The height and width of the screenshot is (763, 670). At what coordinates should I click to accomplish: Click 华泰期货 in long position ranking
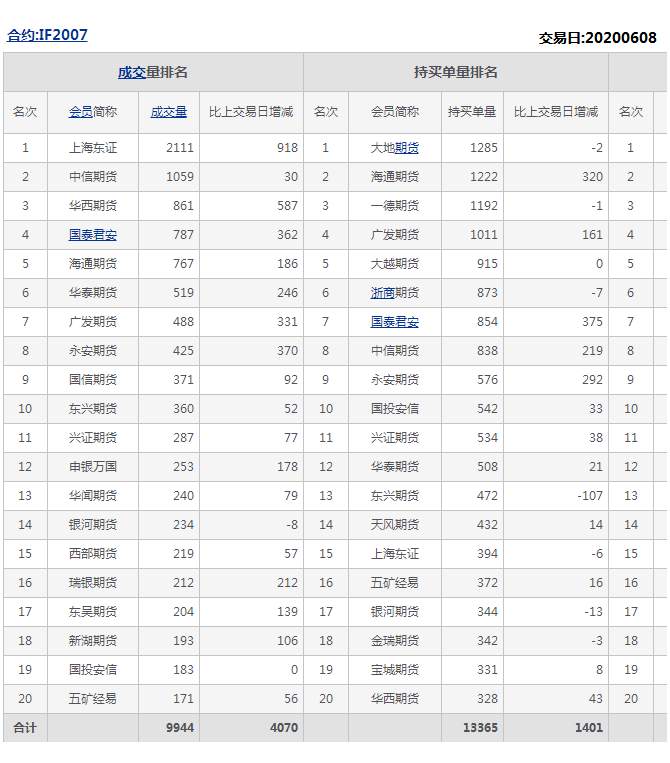tap(395, 467)
